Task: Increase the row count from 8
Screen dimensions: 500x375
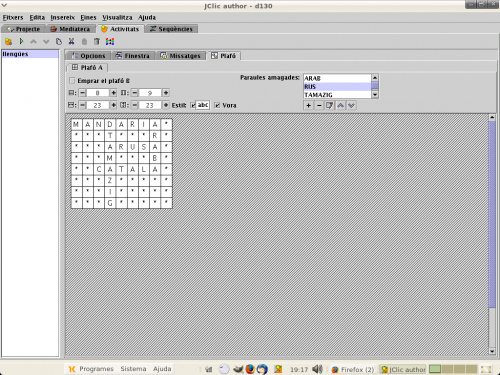Action: 113,93
